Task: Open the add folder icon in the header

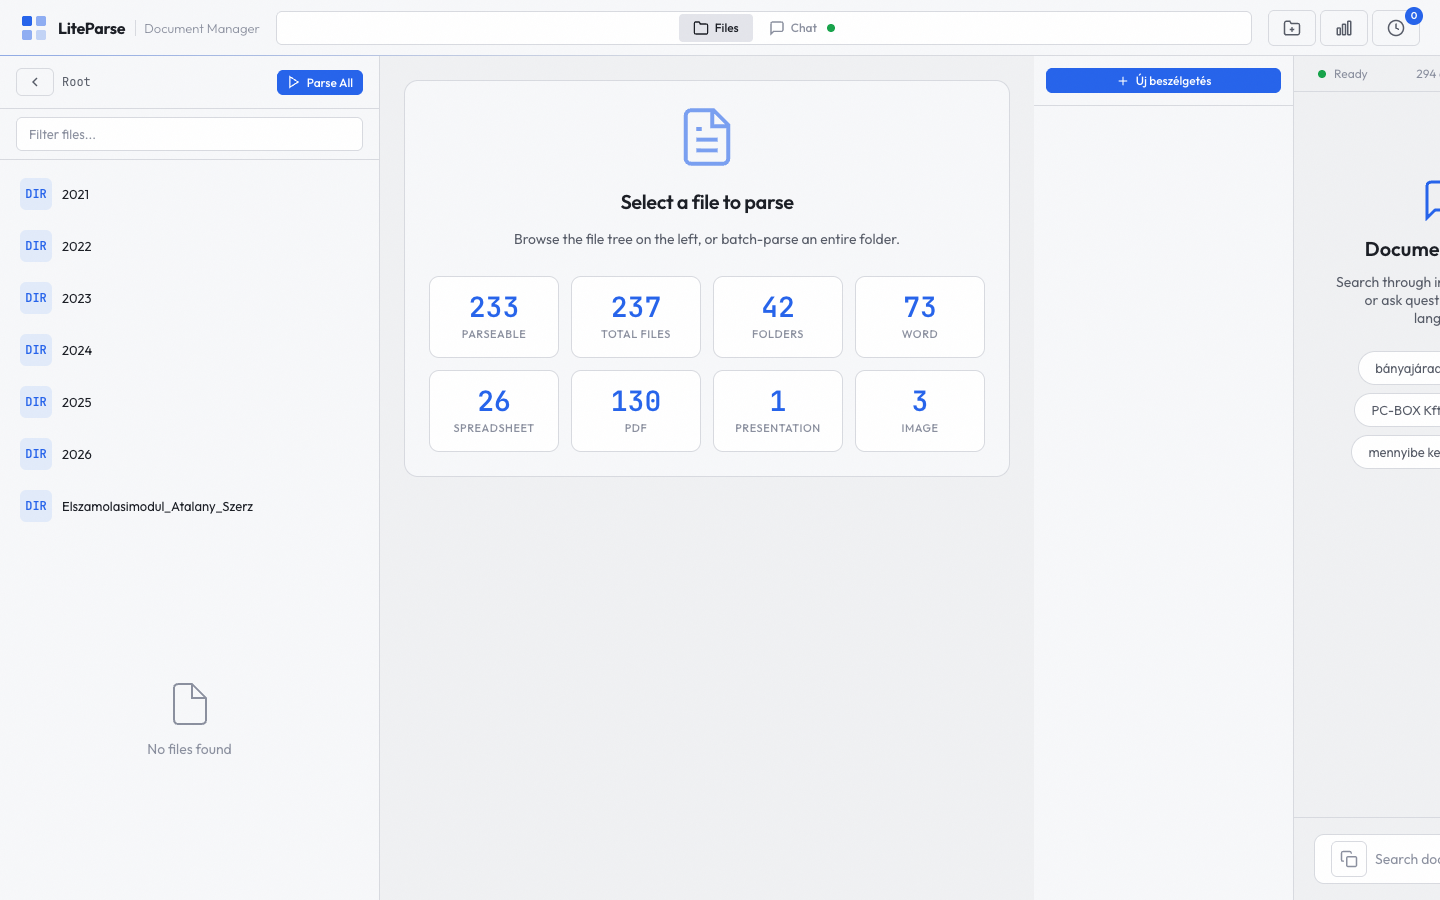Action: coord(1292,28)
